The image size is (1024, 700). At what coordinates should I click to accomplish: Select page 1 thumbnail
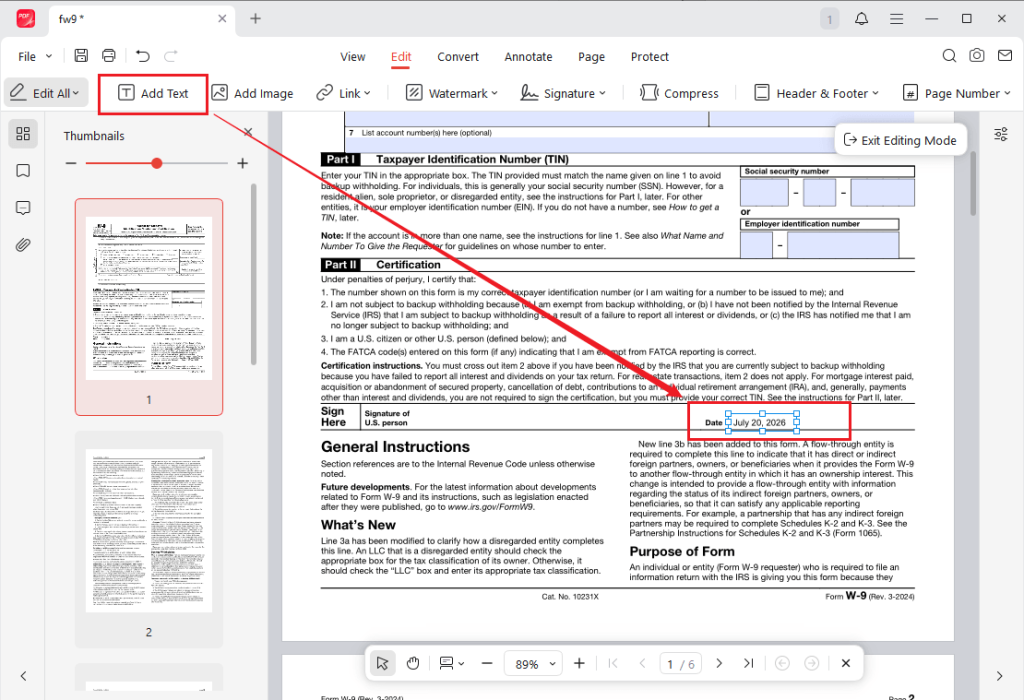[x=149, y=306]
